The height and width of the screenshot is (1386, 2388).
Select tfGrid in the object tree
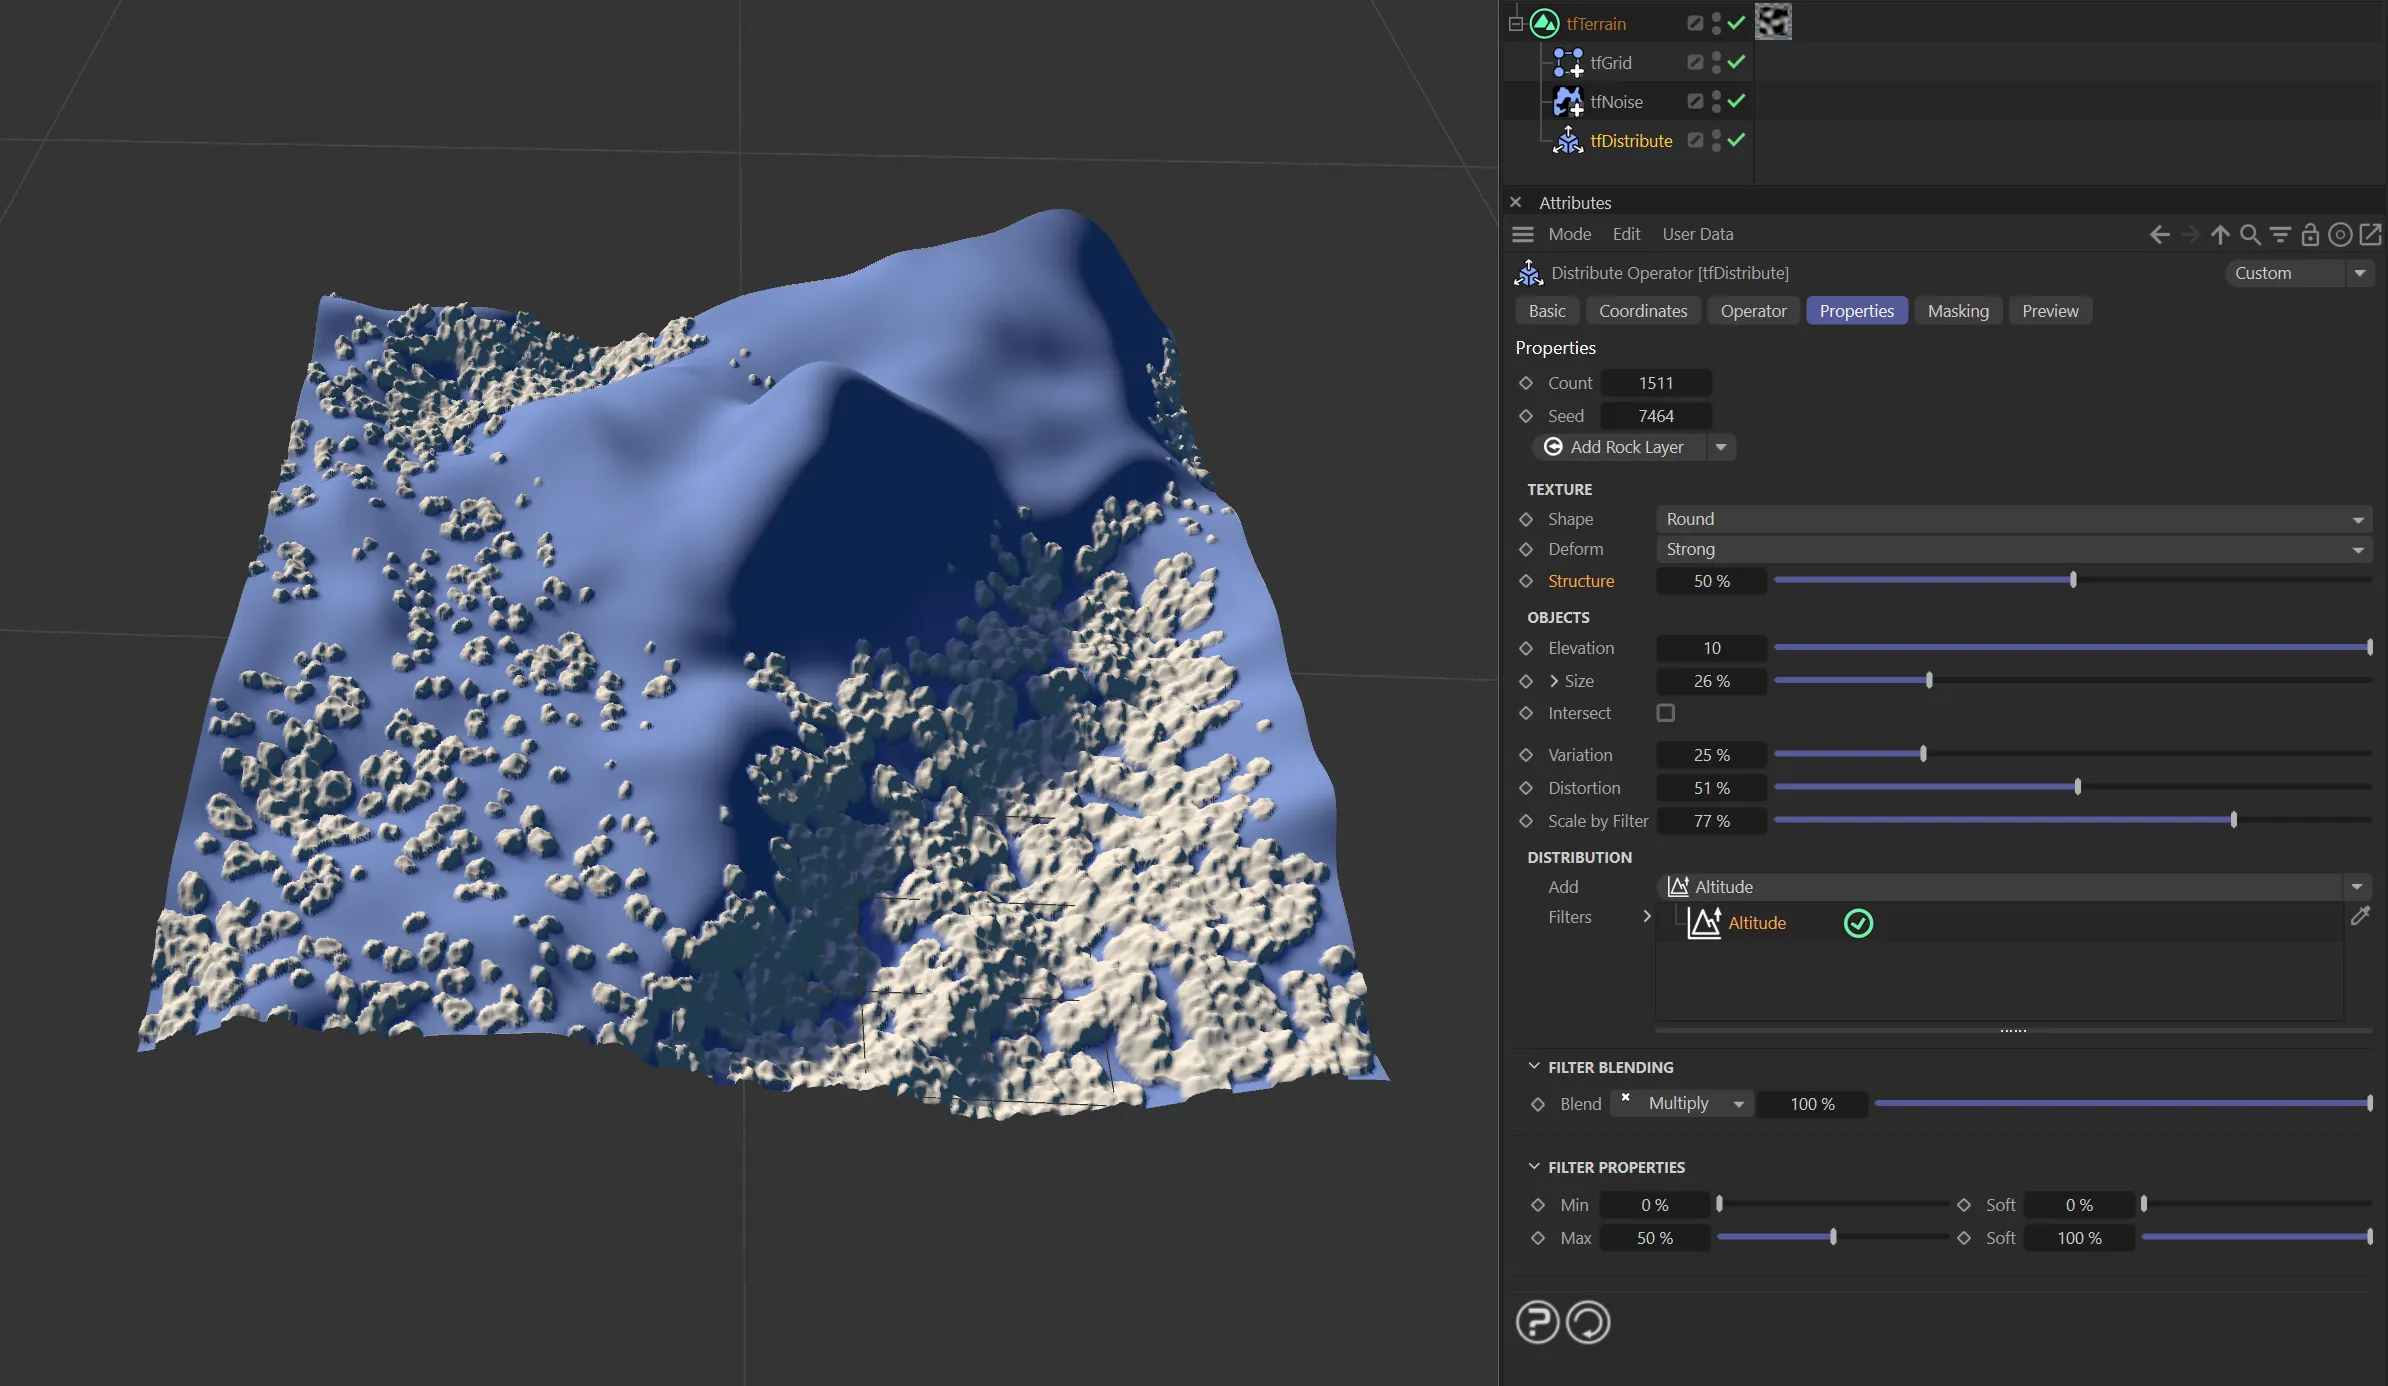(1610, 63)
